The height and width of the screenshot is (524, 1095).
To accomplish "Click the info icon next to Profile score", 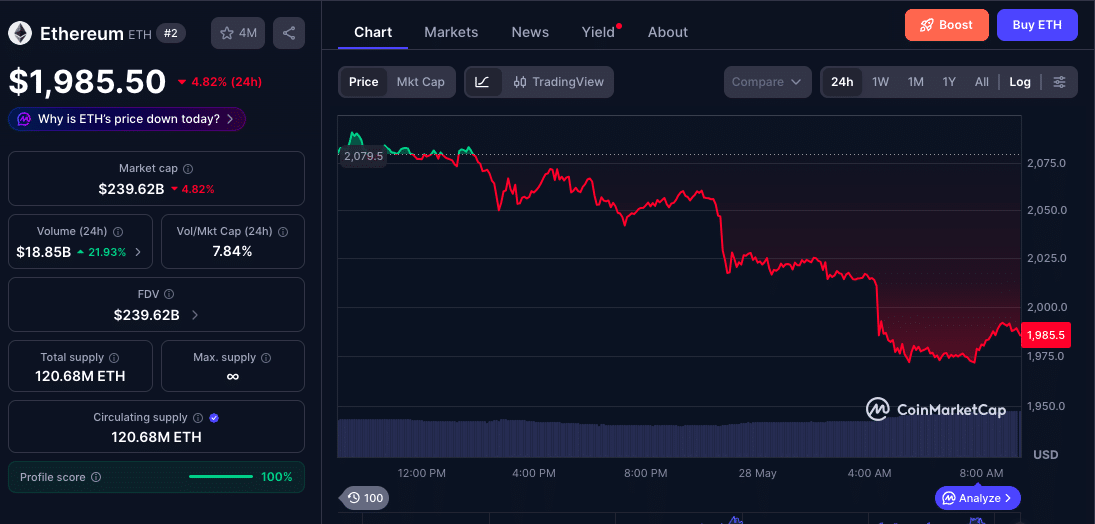I will click(x=96, y=477).
